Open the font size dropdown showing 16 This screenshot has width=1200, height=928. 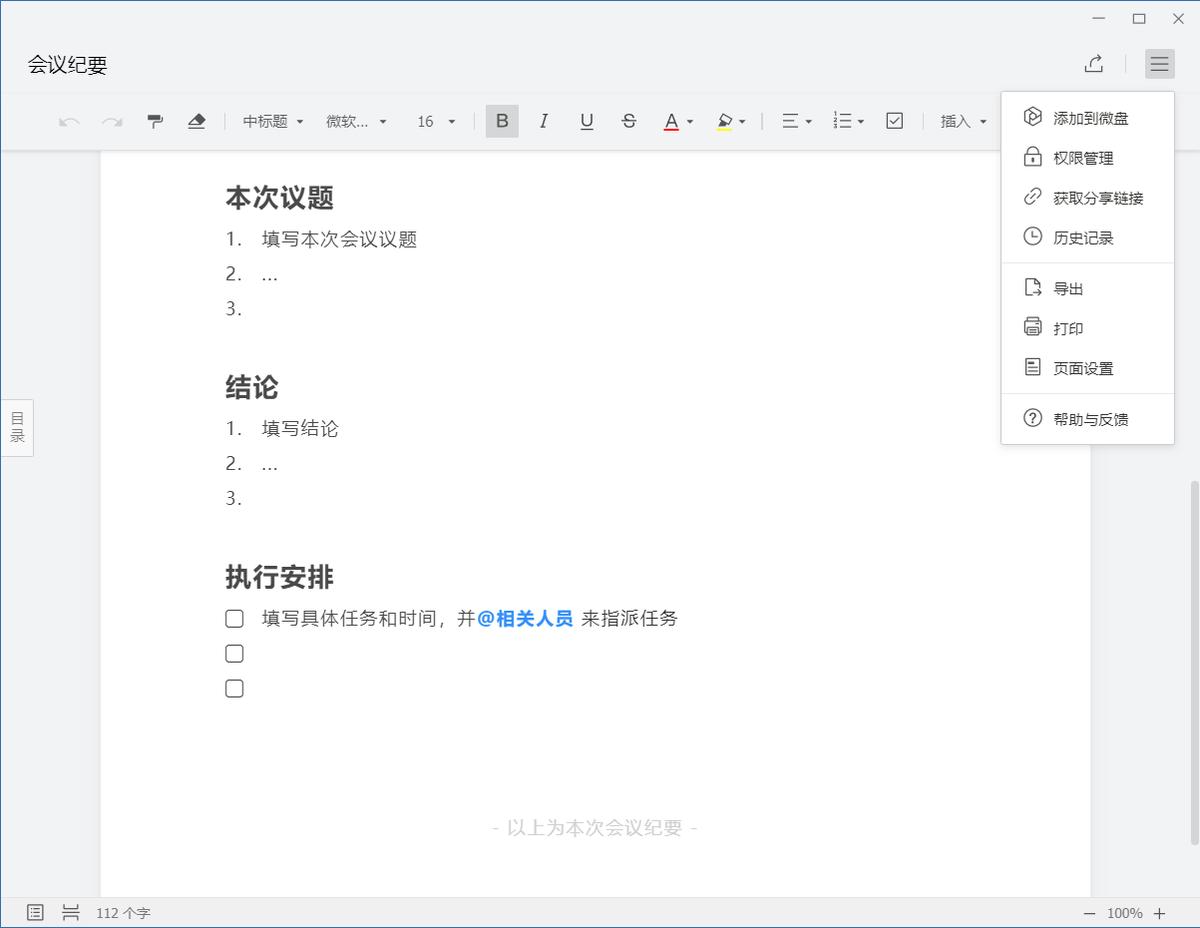(434, 121)
